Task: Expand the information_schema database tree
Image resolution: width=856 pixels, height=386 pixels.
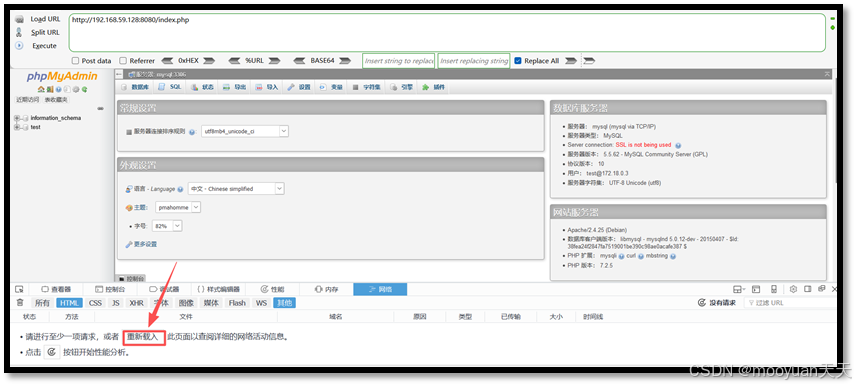Action: click(17, 118)
